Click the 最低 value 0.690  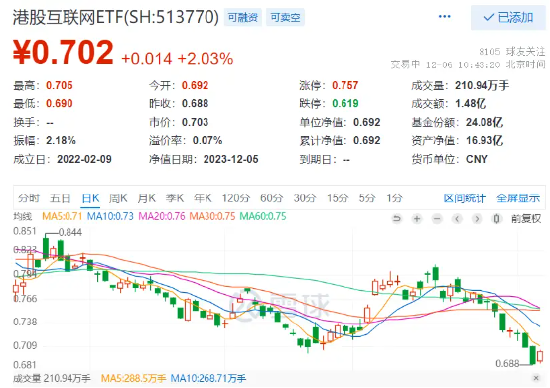point(59,103)
